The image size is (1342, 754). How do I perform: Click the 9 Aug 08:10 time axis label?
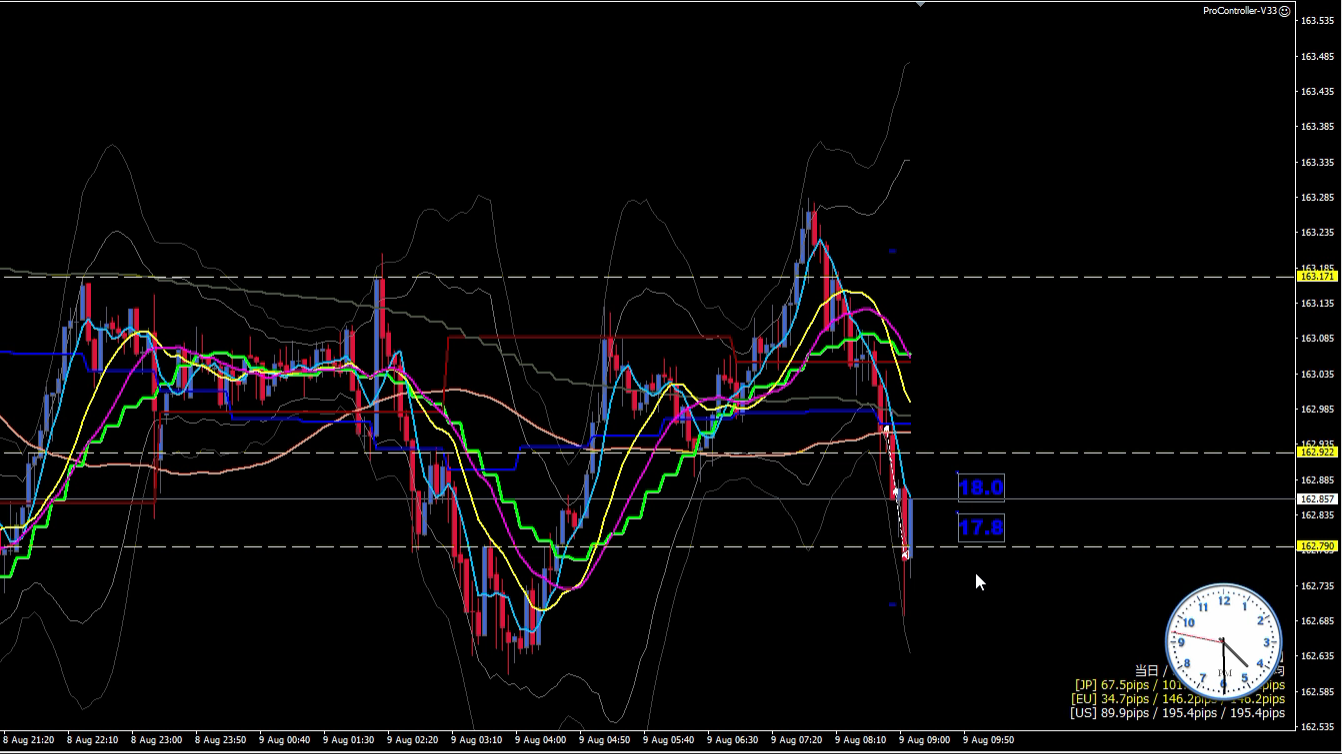point(861,740)
